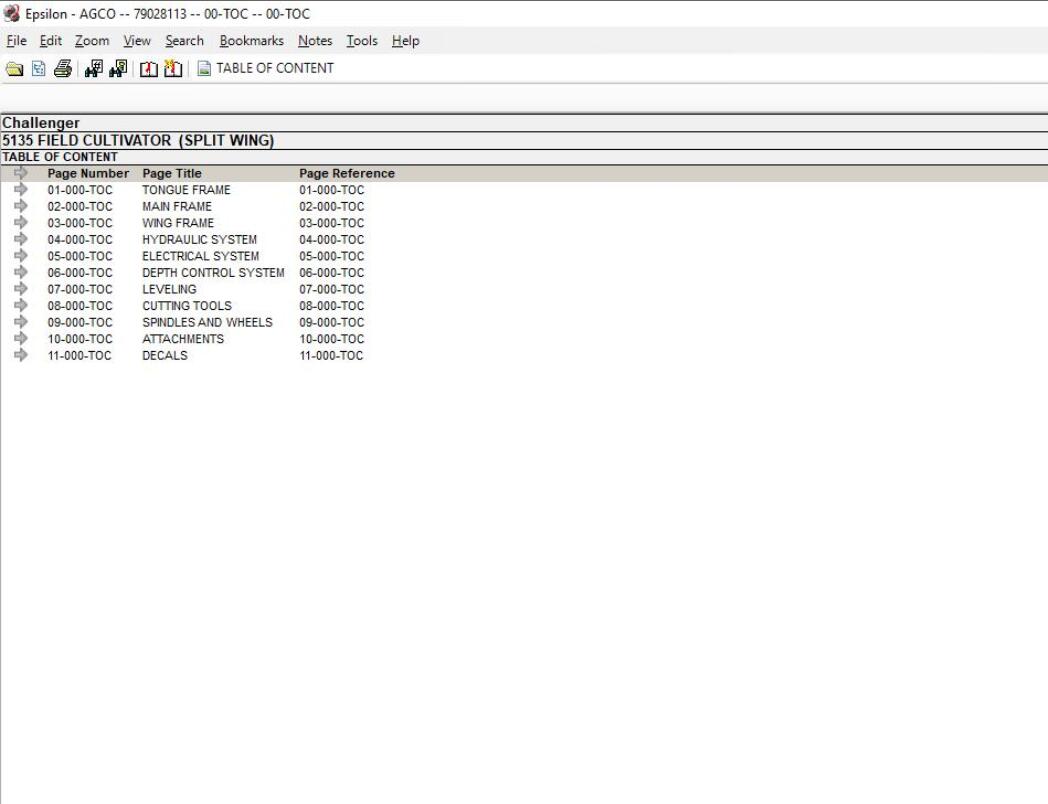The image size is (1048, 804).
Task: Select SPINDLES AND WHEELS page title
Action: click(x=207, y=322)
